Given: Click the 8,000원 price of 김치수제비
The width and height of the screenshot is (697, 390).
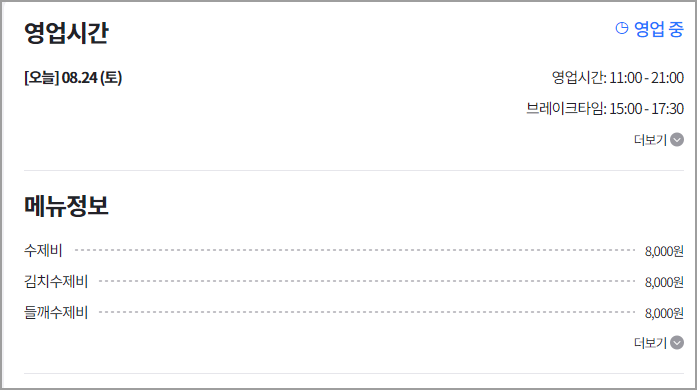Looking at the screenshot, I should pos(664,282).
